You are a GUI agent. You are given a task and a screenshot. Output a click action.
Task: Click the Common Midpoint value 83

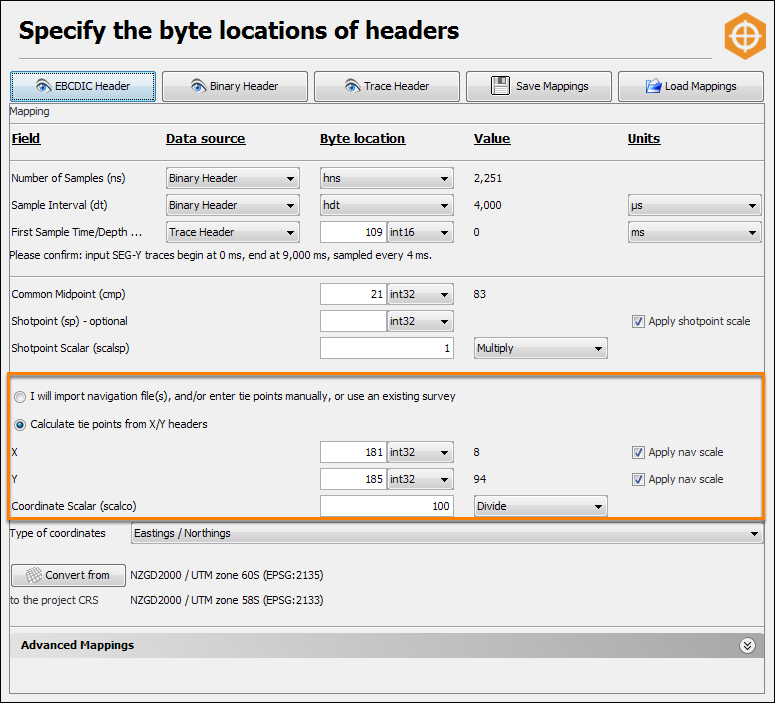[479, 294]
